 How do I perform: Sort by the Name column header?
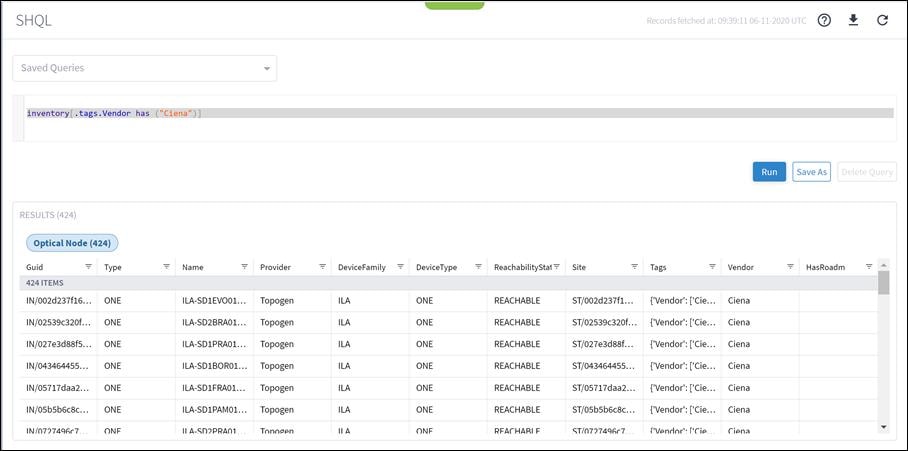tap(193, 267)
